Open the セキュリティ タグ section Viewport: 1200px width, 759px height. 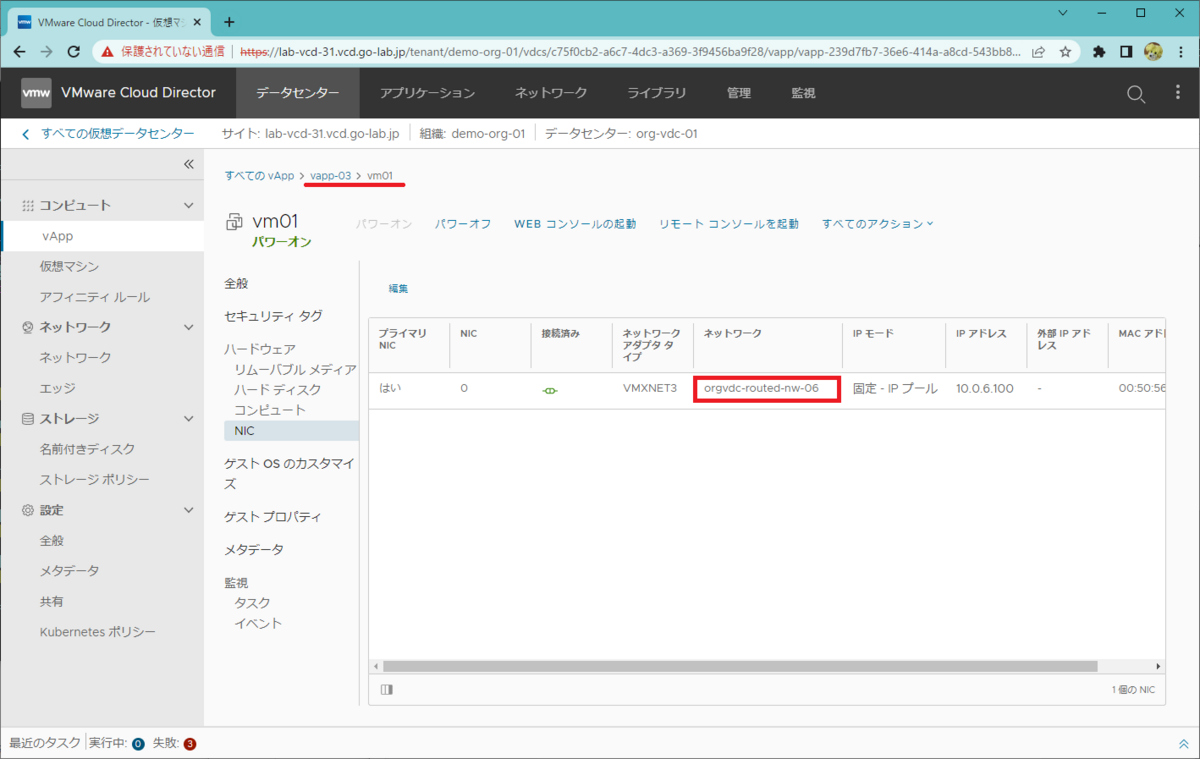coord(273,316)
